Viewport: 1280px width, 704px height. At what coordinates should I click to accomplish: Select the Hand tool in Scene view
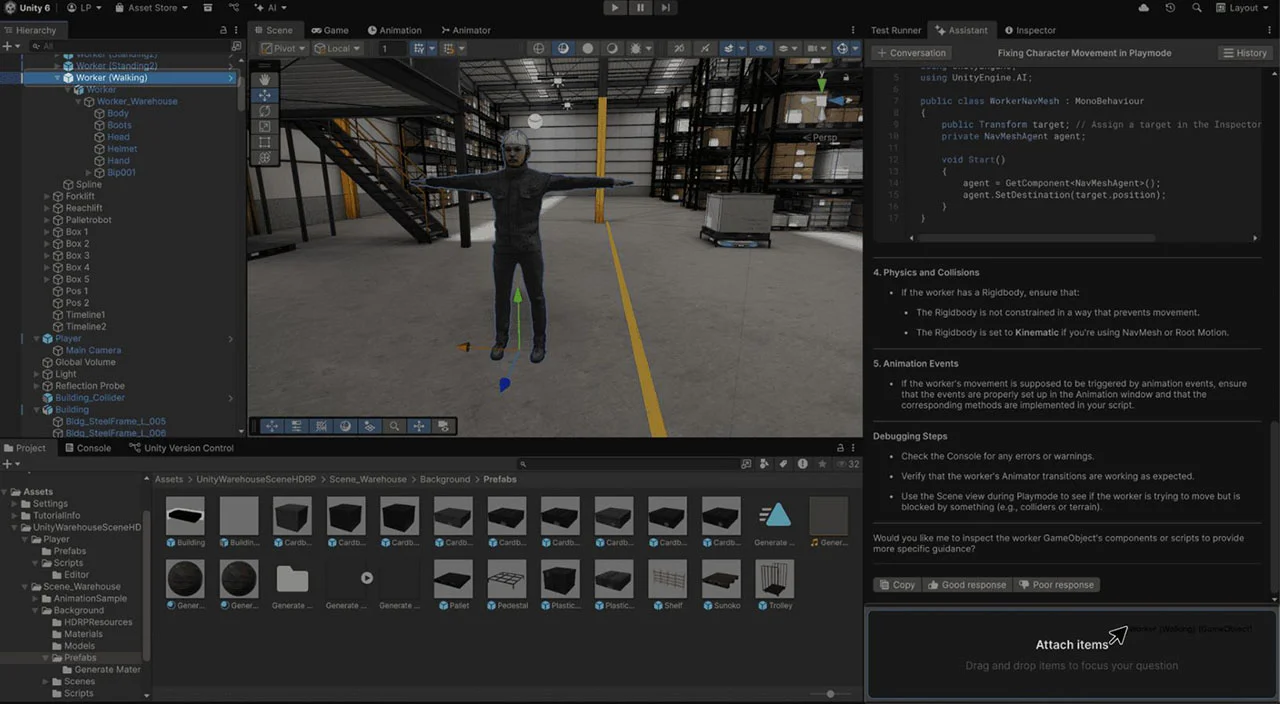pos(264,79)
